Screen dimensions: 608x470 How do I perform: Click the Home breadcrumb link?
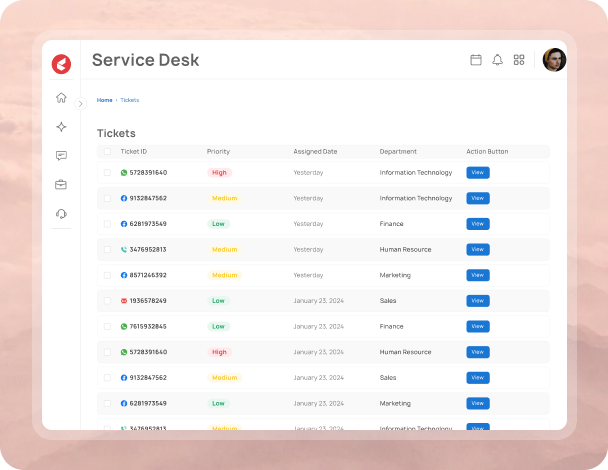tap(104, 100)
